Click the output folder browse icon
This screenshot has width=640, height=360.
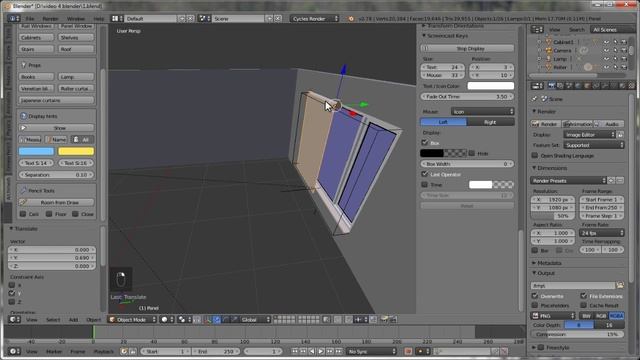pos(620,285)
